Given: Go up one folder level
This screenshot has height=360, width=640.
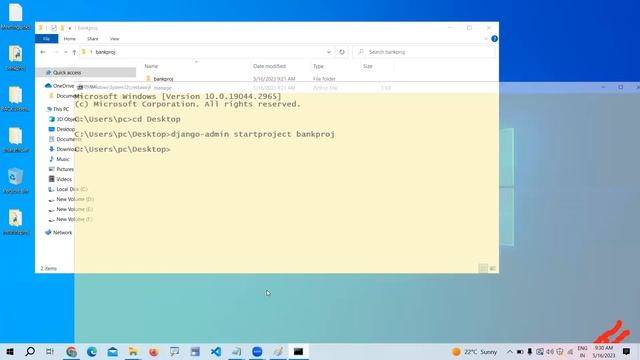Looking at the screenshot, I should pyautogui.click(x=74, y=52).
